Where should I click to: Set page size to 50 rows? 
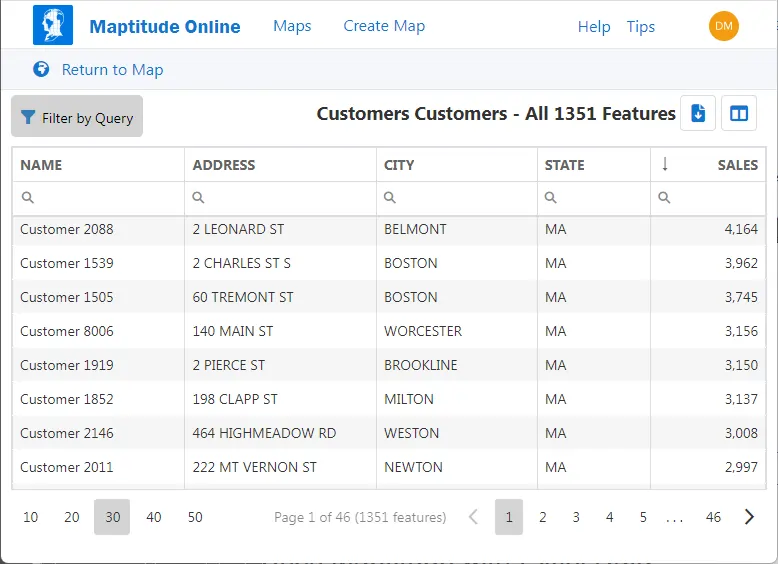[x=195, y=517]
